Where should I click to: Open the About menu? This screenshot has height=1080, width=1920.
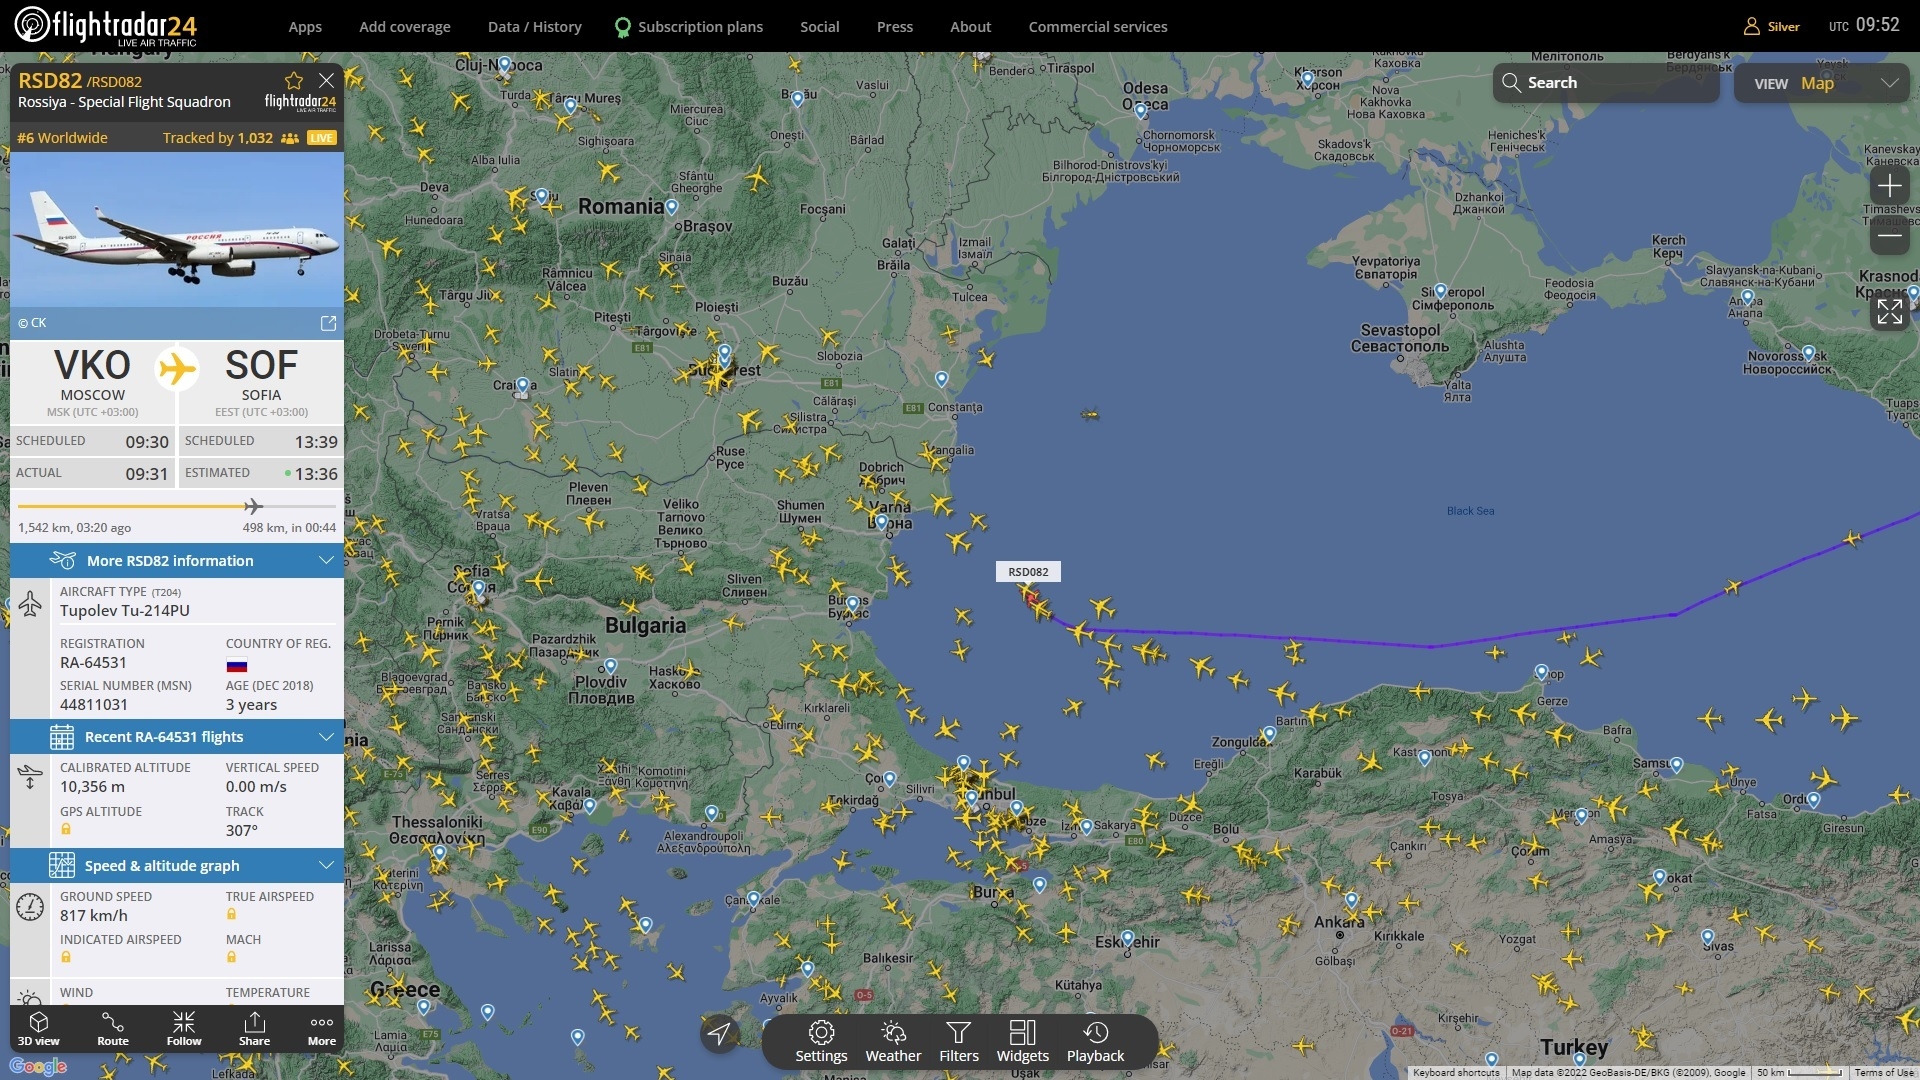[x=971, y=27]
